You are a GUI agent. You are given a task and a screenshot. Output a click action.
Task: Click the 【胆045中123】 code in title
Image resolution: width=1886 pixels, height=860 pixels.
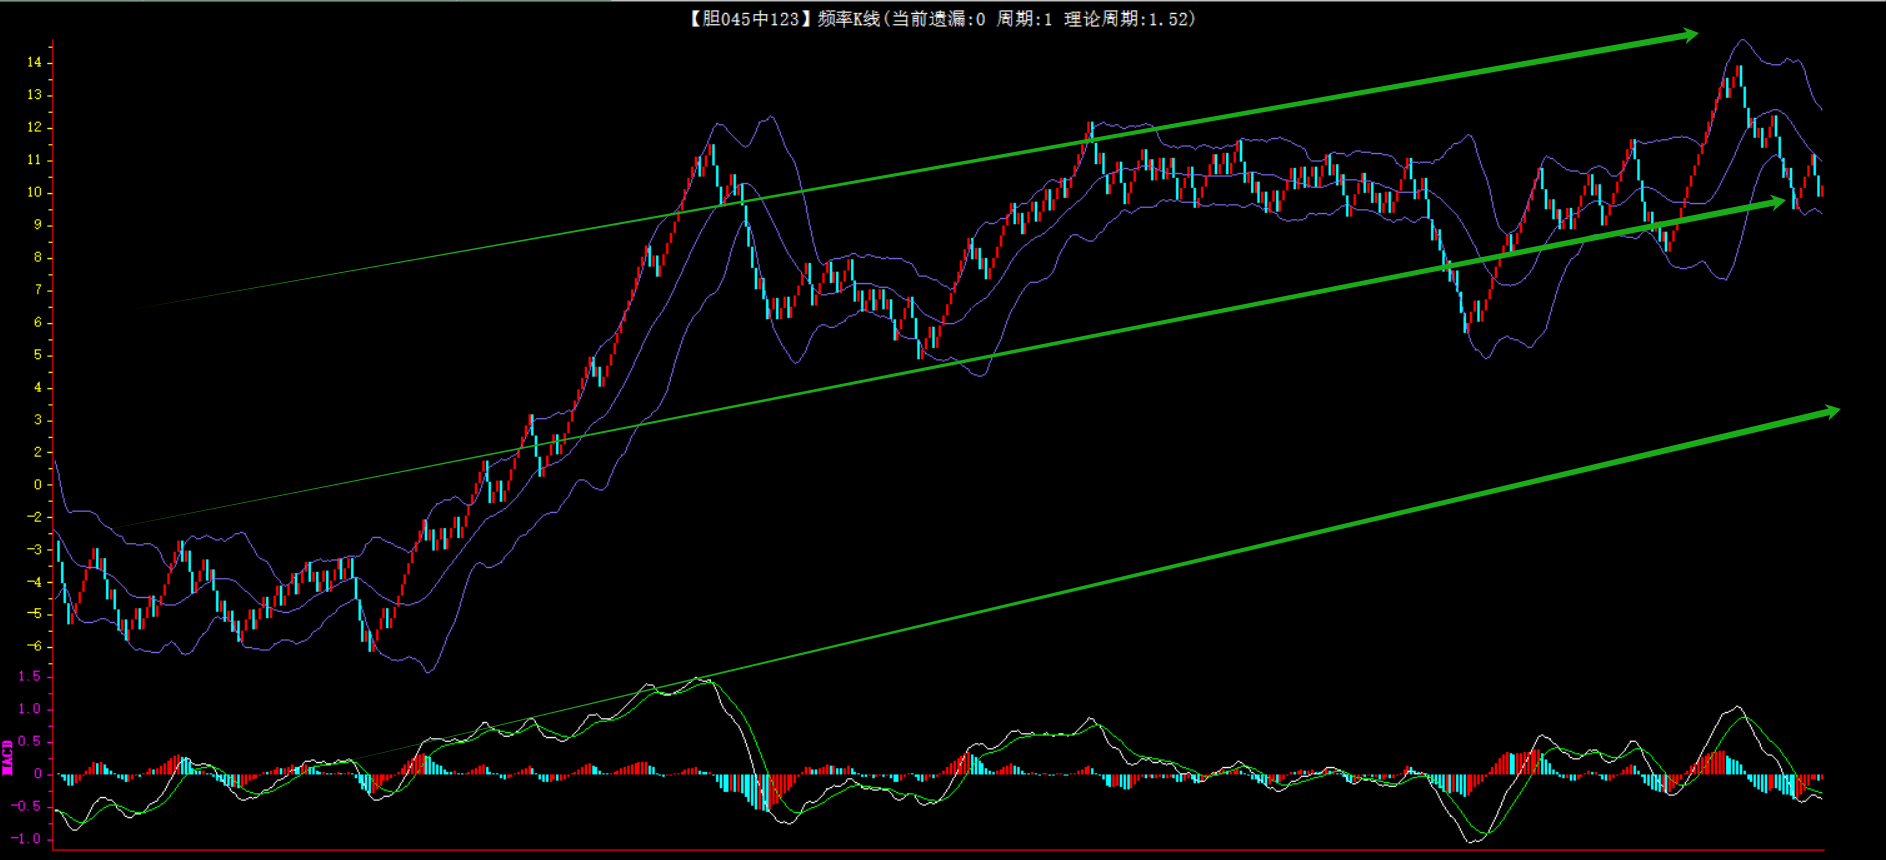745,19
